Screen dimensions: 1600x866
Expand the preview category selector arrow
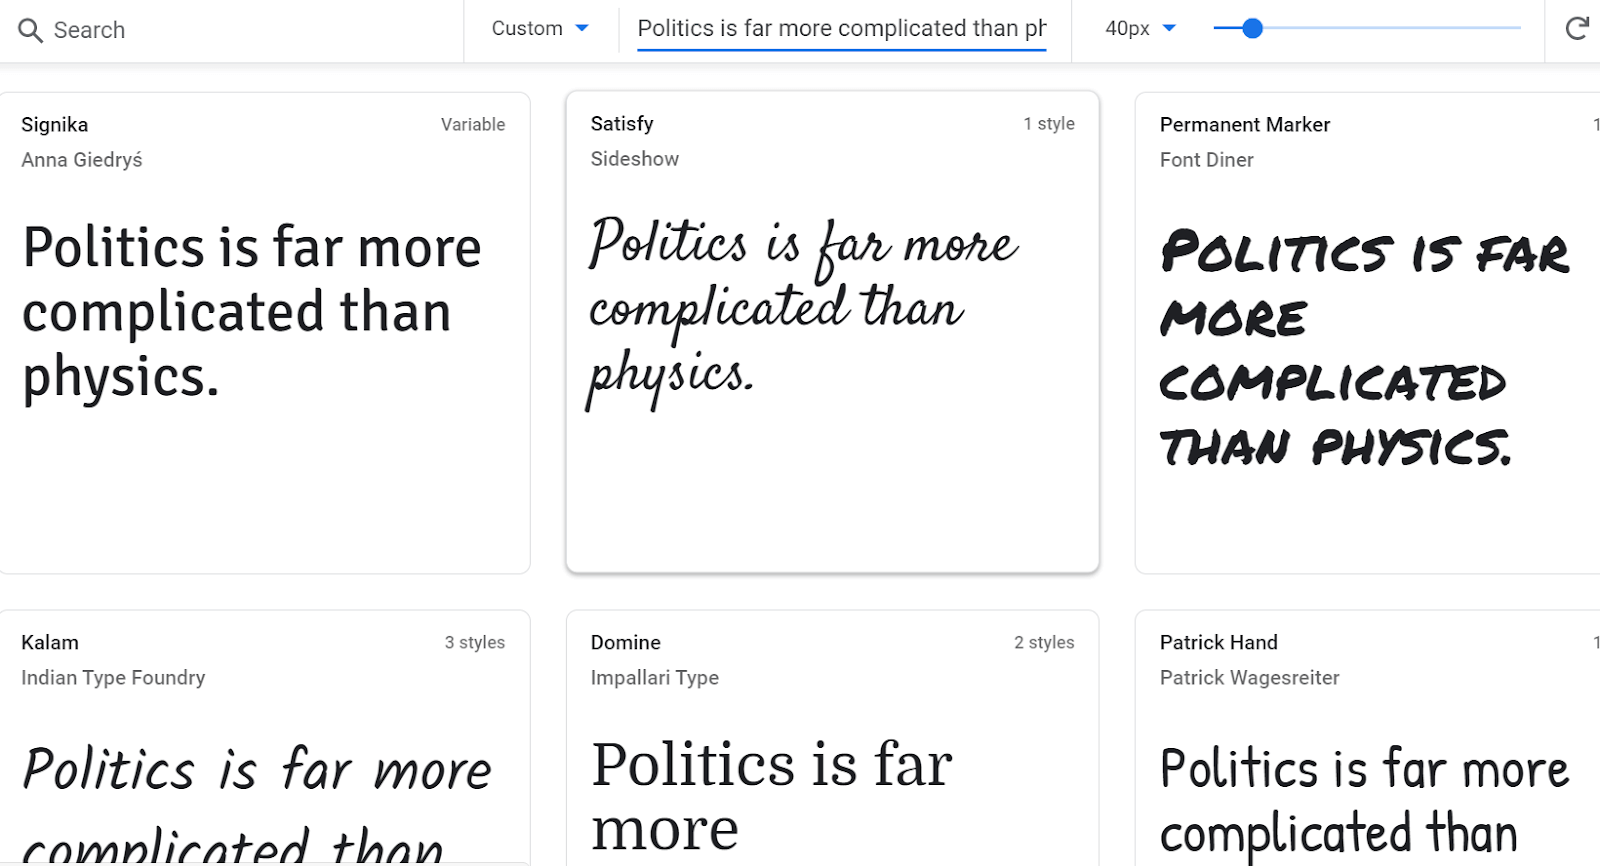583,29
